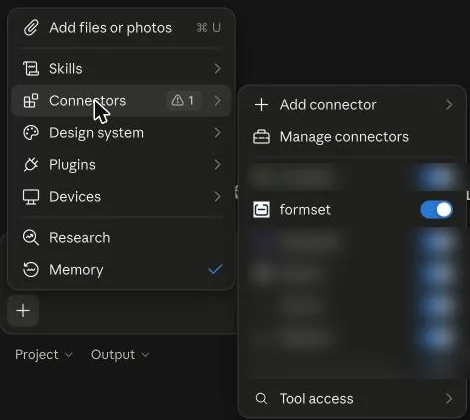Viewport: 470px width, 420px height.
Task: Click the toolbox icon for Manage connectors
Action: [x=262, y=137]
